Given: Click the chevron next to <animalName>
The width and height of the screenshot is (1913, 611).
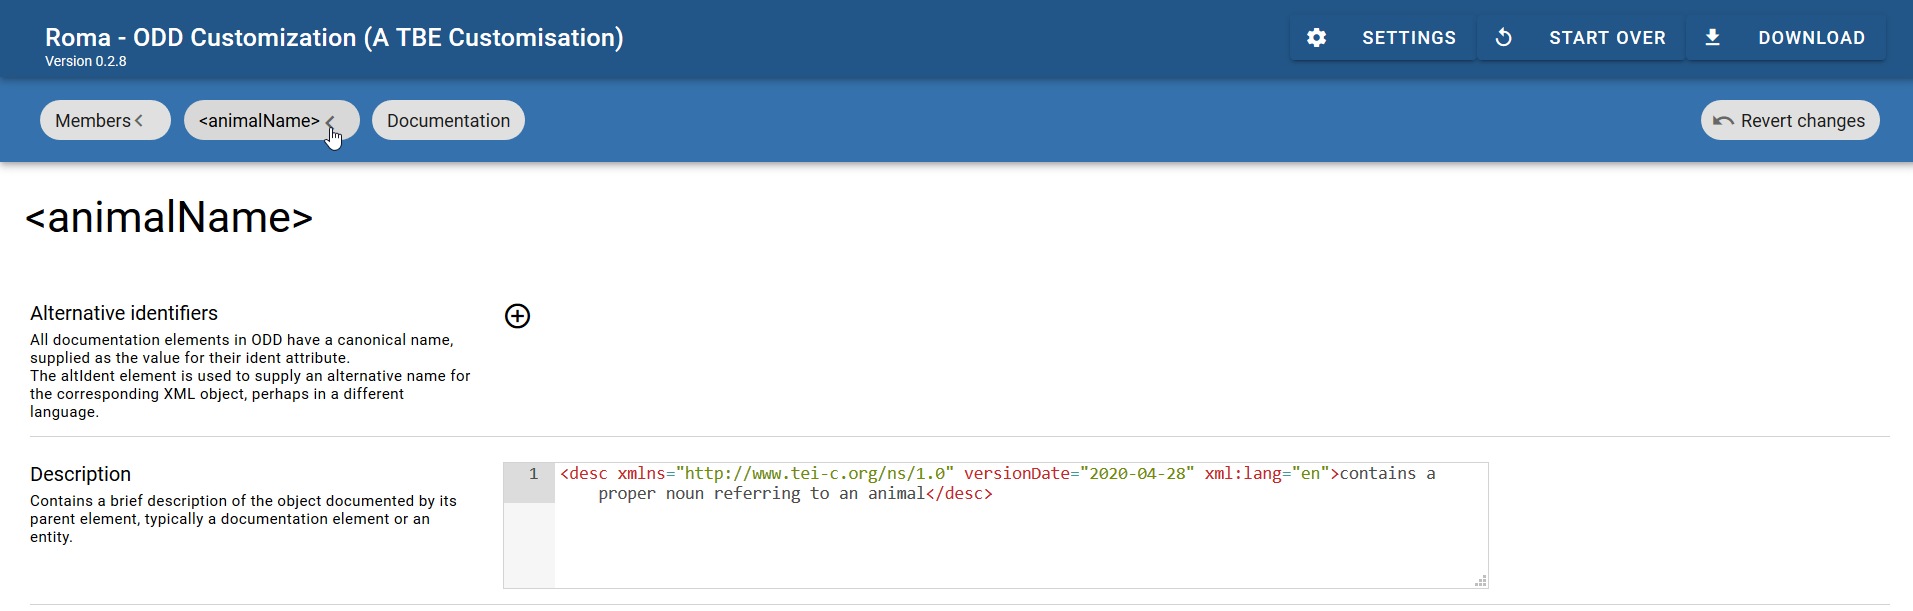Looking at the screenshot, I should click(x=330, y=121).
